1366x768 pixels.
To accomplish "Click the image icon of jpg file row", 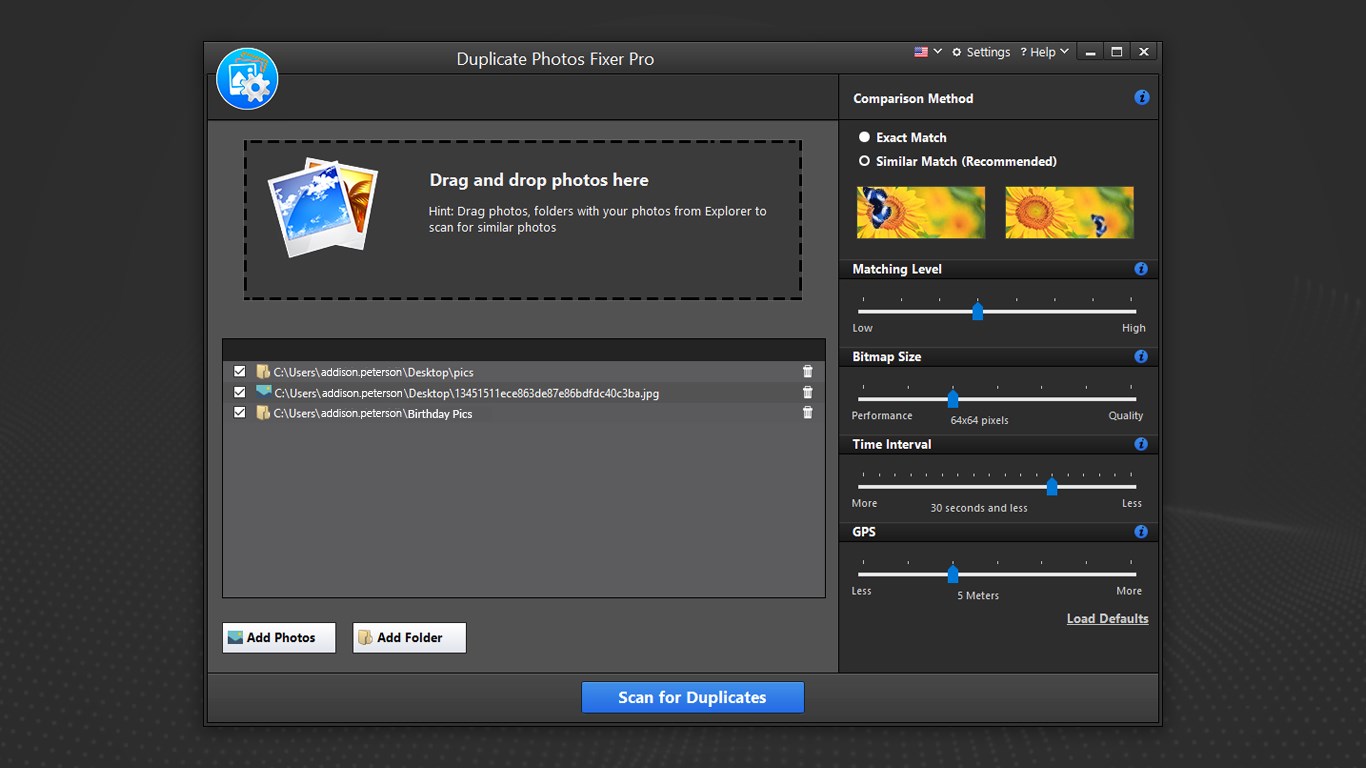I will pos(263,392).
